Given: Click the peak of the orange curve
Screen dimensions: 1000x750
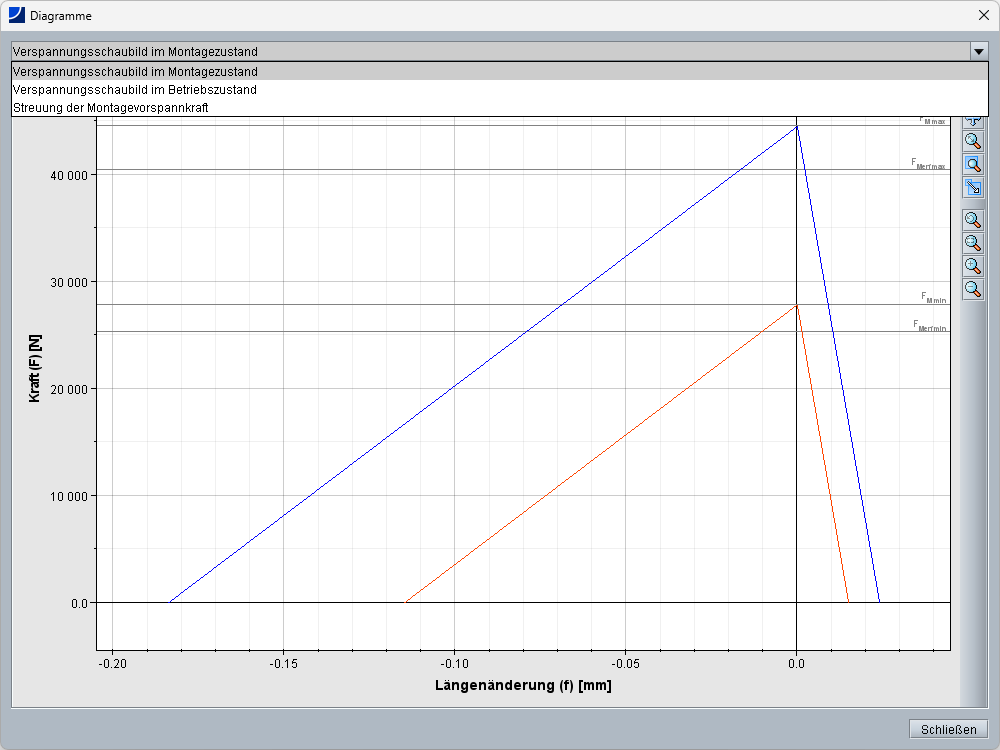Looking at the screenshot, I should coord(796,305).
